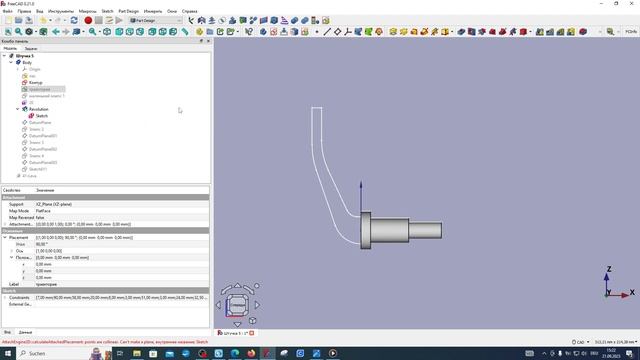Open the Sketch menu
The height and width of the screenshot is (360, 640).
pyautogui.click(x=107, y=11)
